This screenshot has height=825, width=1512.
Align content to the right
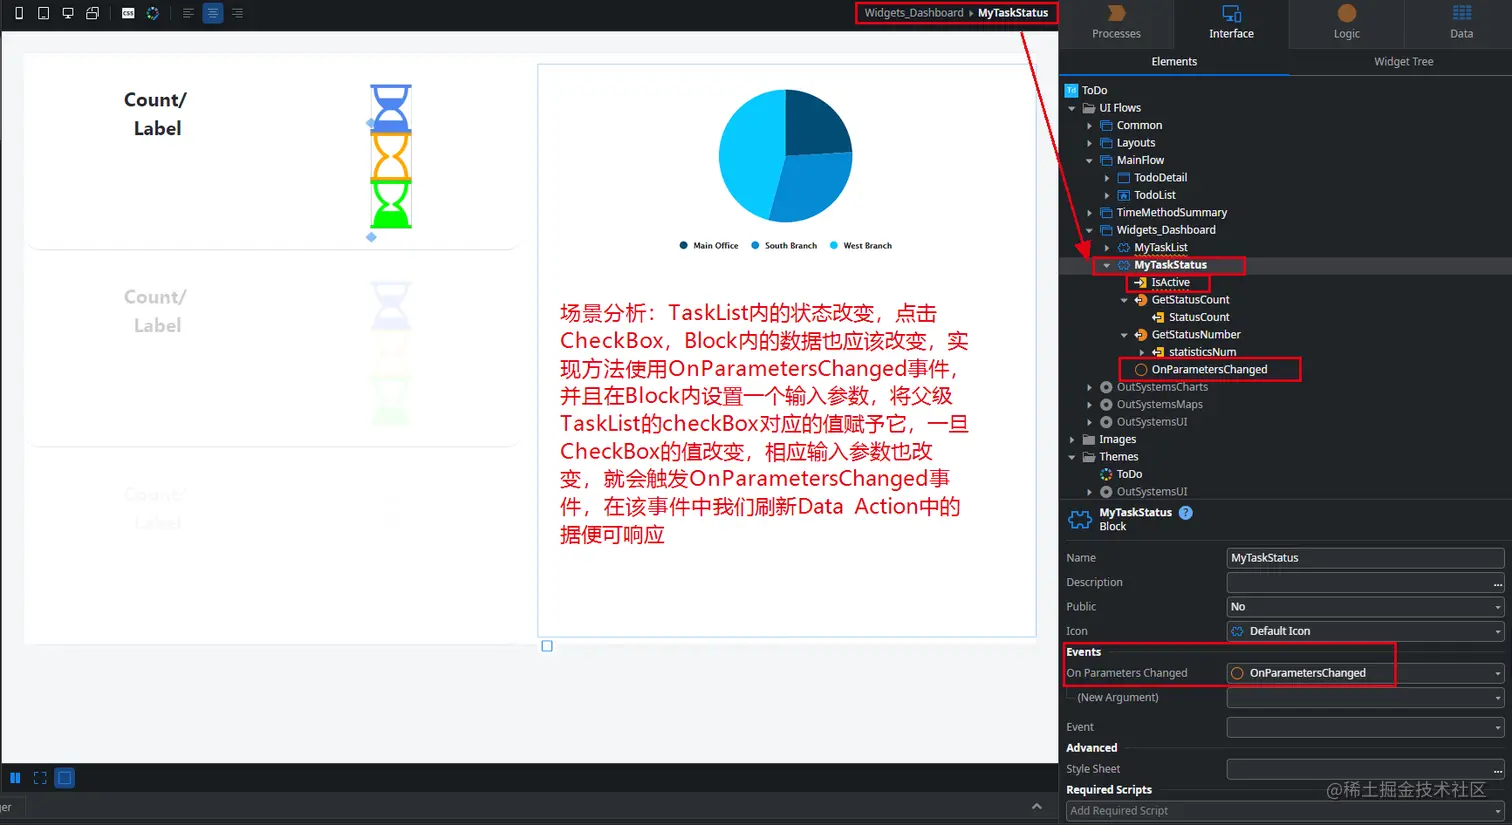coord(237,13)
